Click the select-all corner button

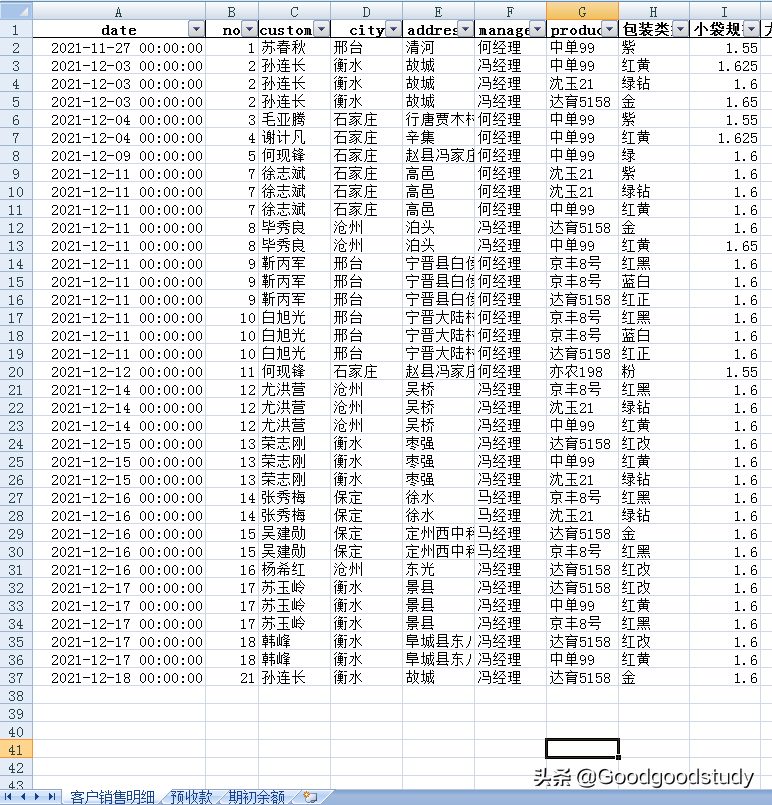16,11
